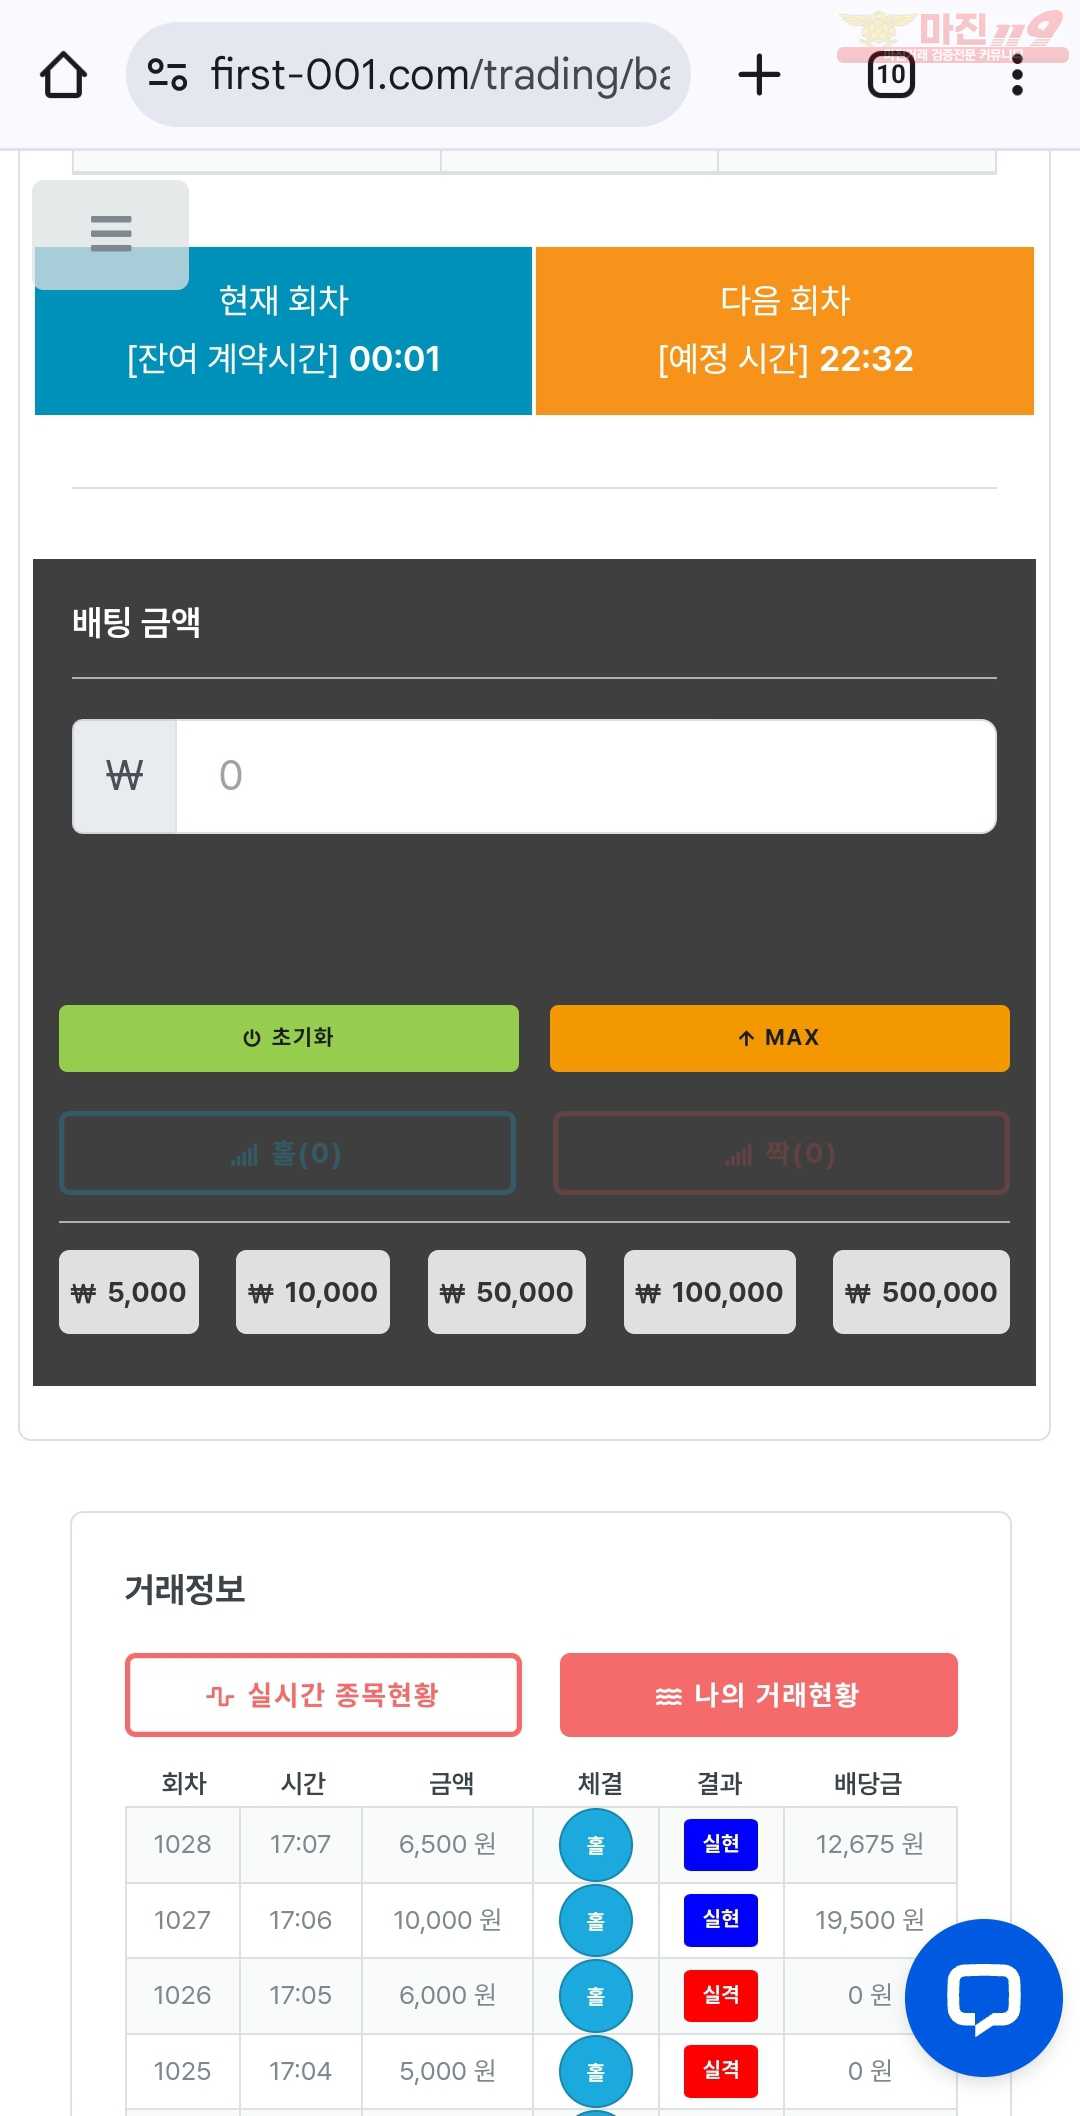The image size is (1080, 2116).
Task: Add ₩ 5,000 to bet amount
Action: 129,1292
